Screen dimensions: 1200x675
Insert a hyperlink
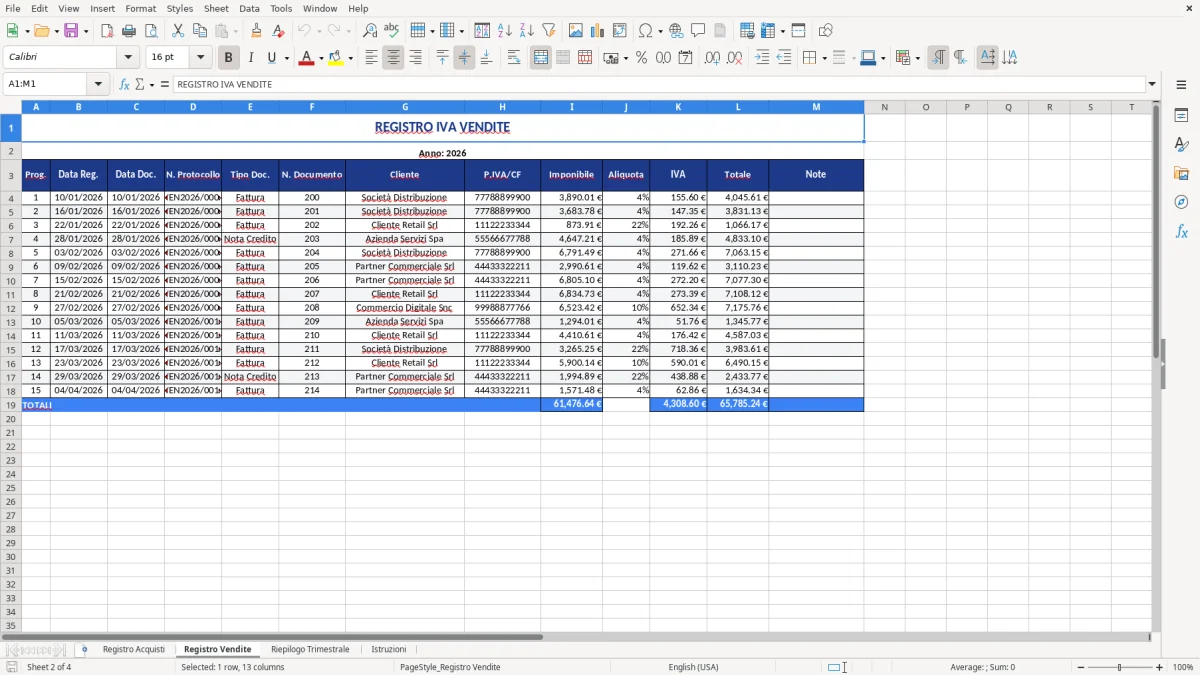click(676, 29)
